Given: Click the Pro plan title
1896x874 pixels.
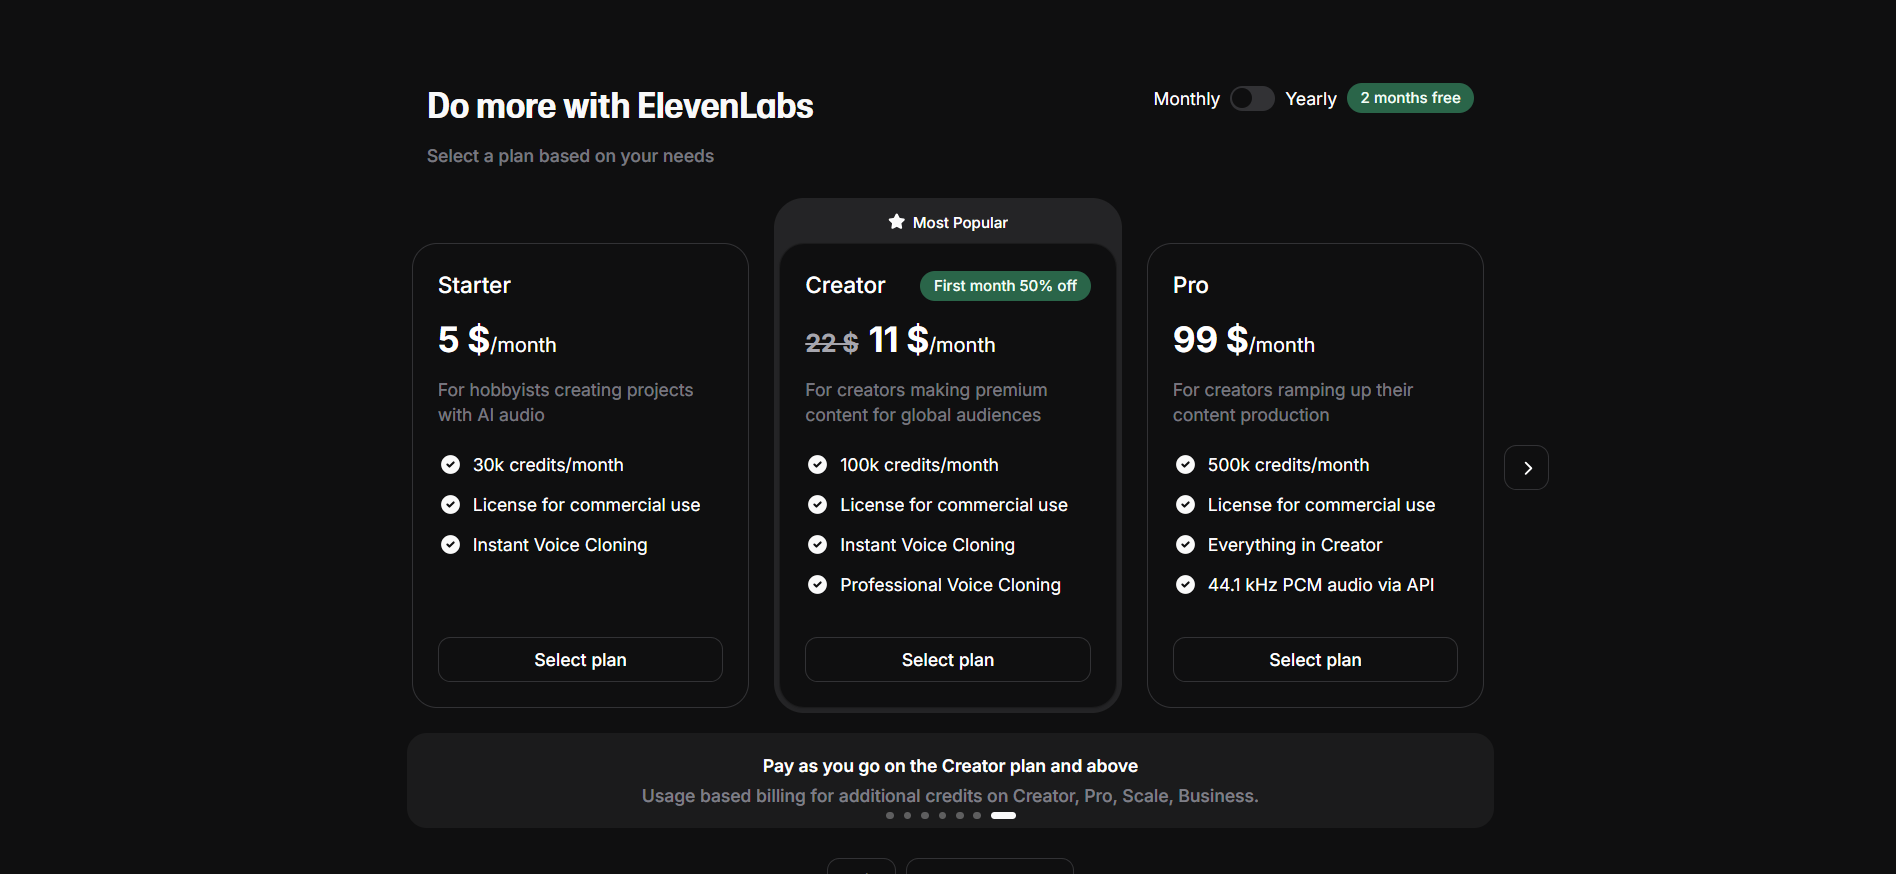Looking at the screenshot, I should click(x=1190, y=286).
